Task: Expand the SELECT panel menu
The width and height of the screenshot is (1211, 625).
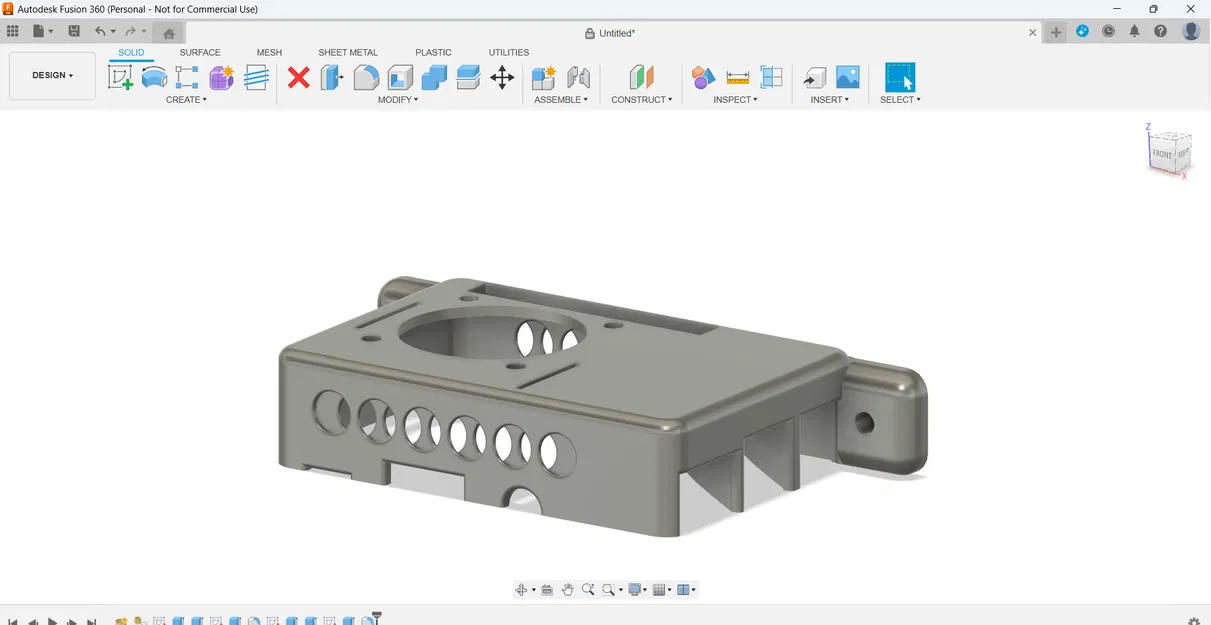Action: point(900,100)
